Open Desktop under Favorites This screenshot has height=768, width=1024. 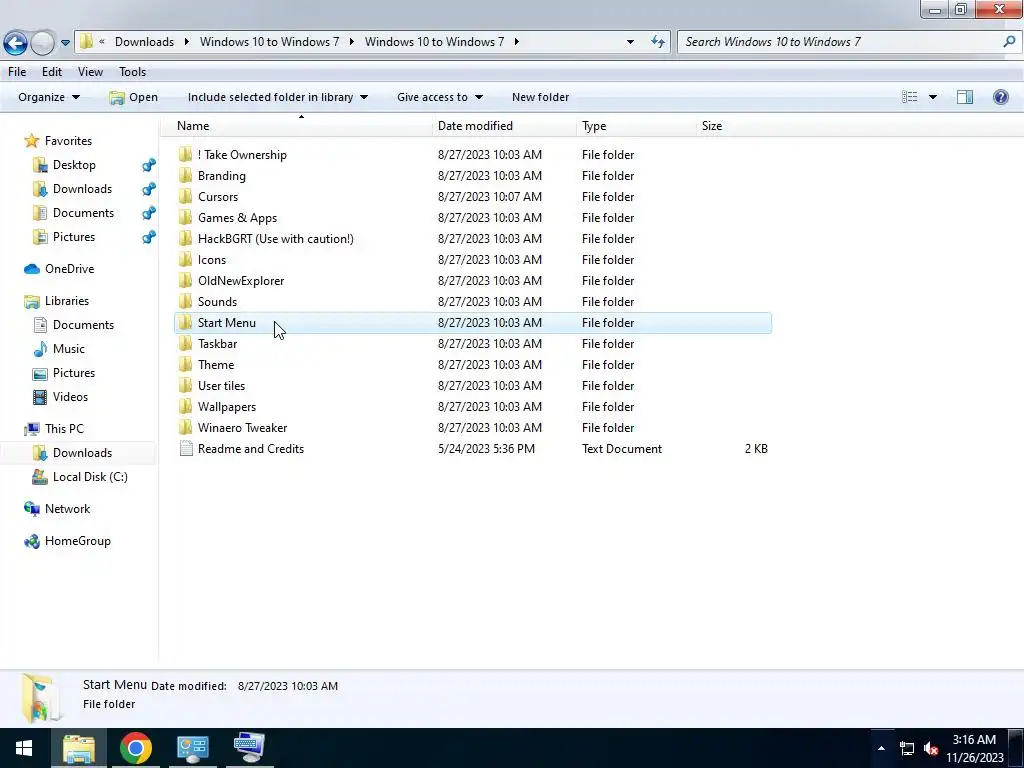[74, 165]
